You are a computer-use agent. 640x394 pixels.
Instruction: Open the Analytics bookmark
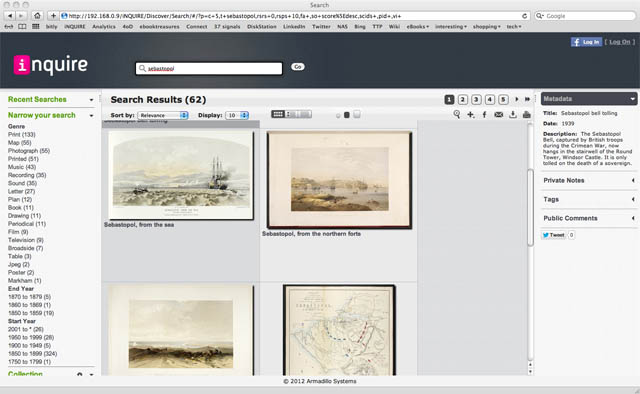point(104,27)
